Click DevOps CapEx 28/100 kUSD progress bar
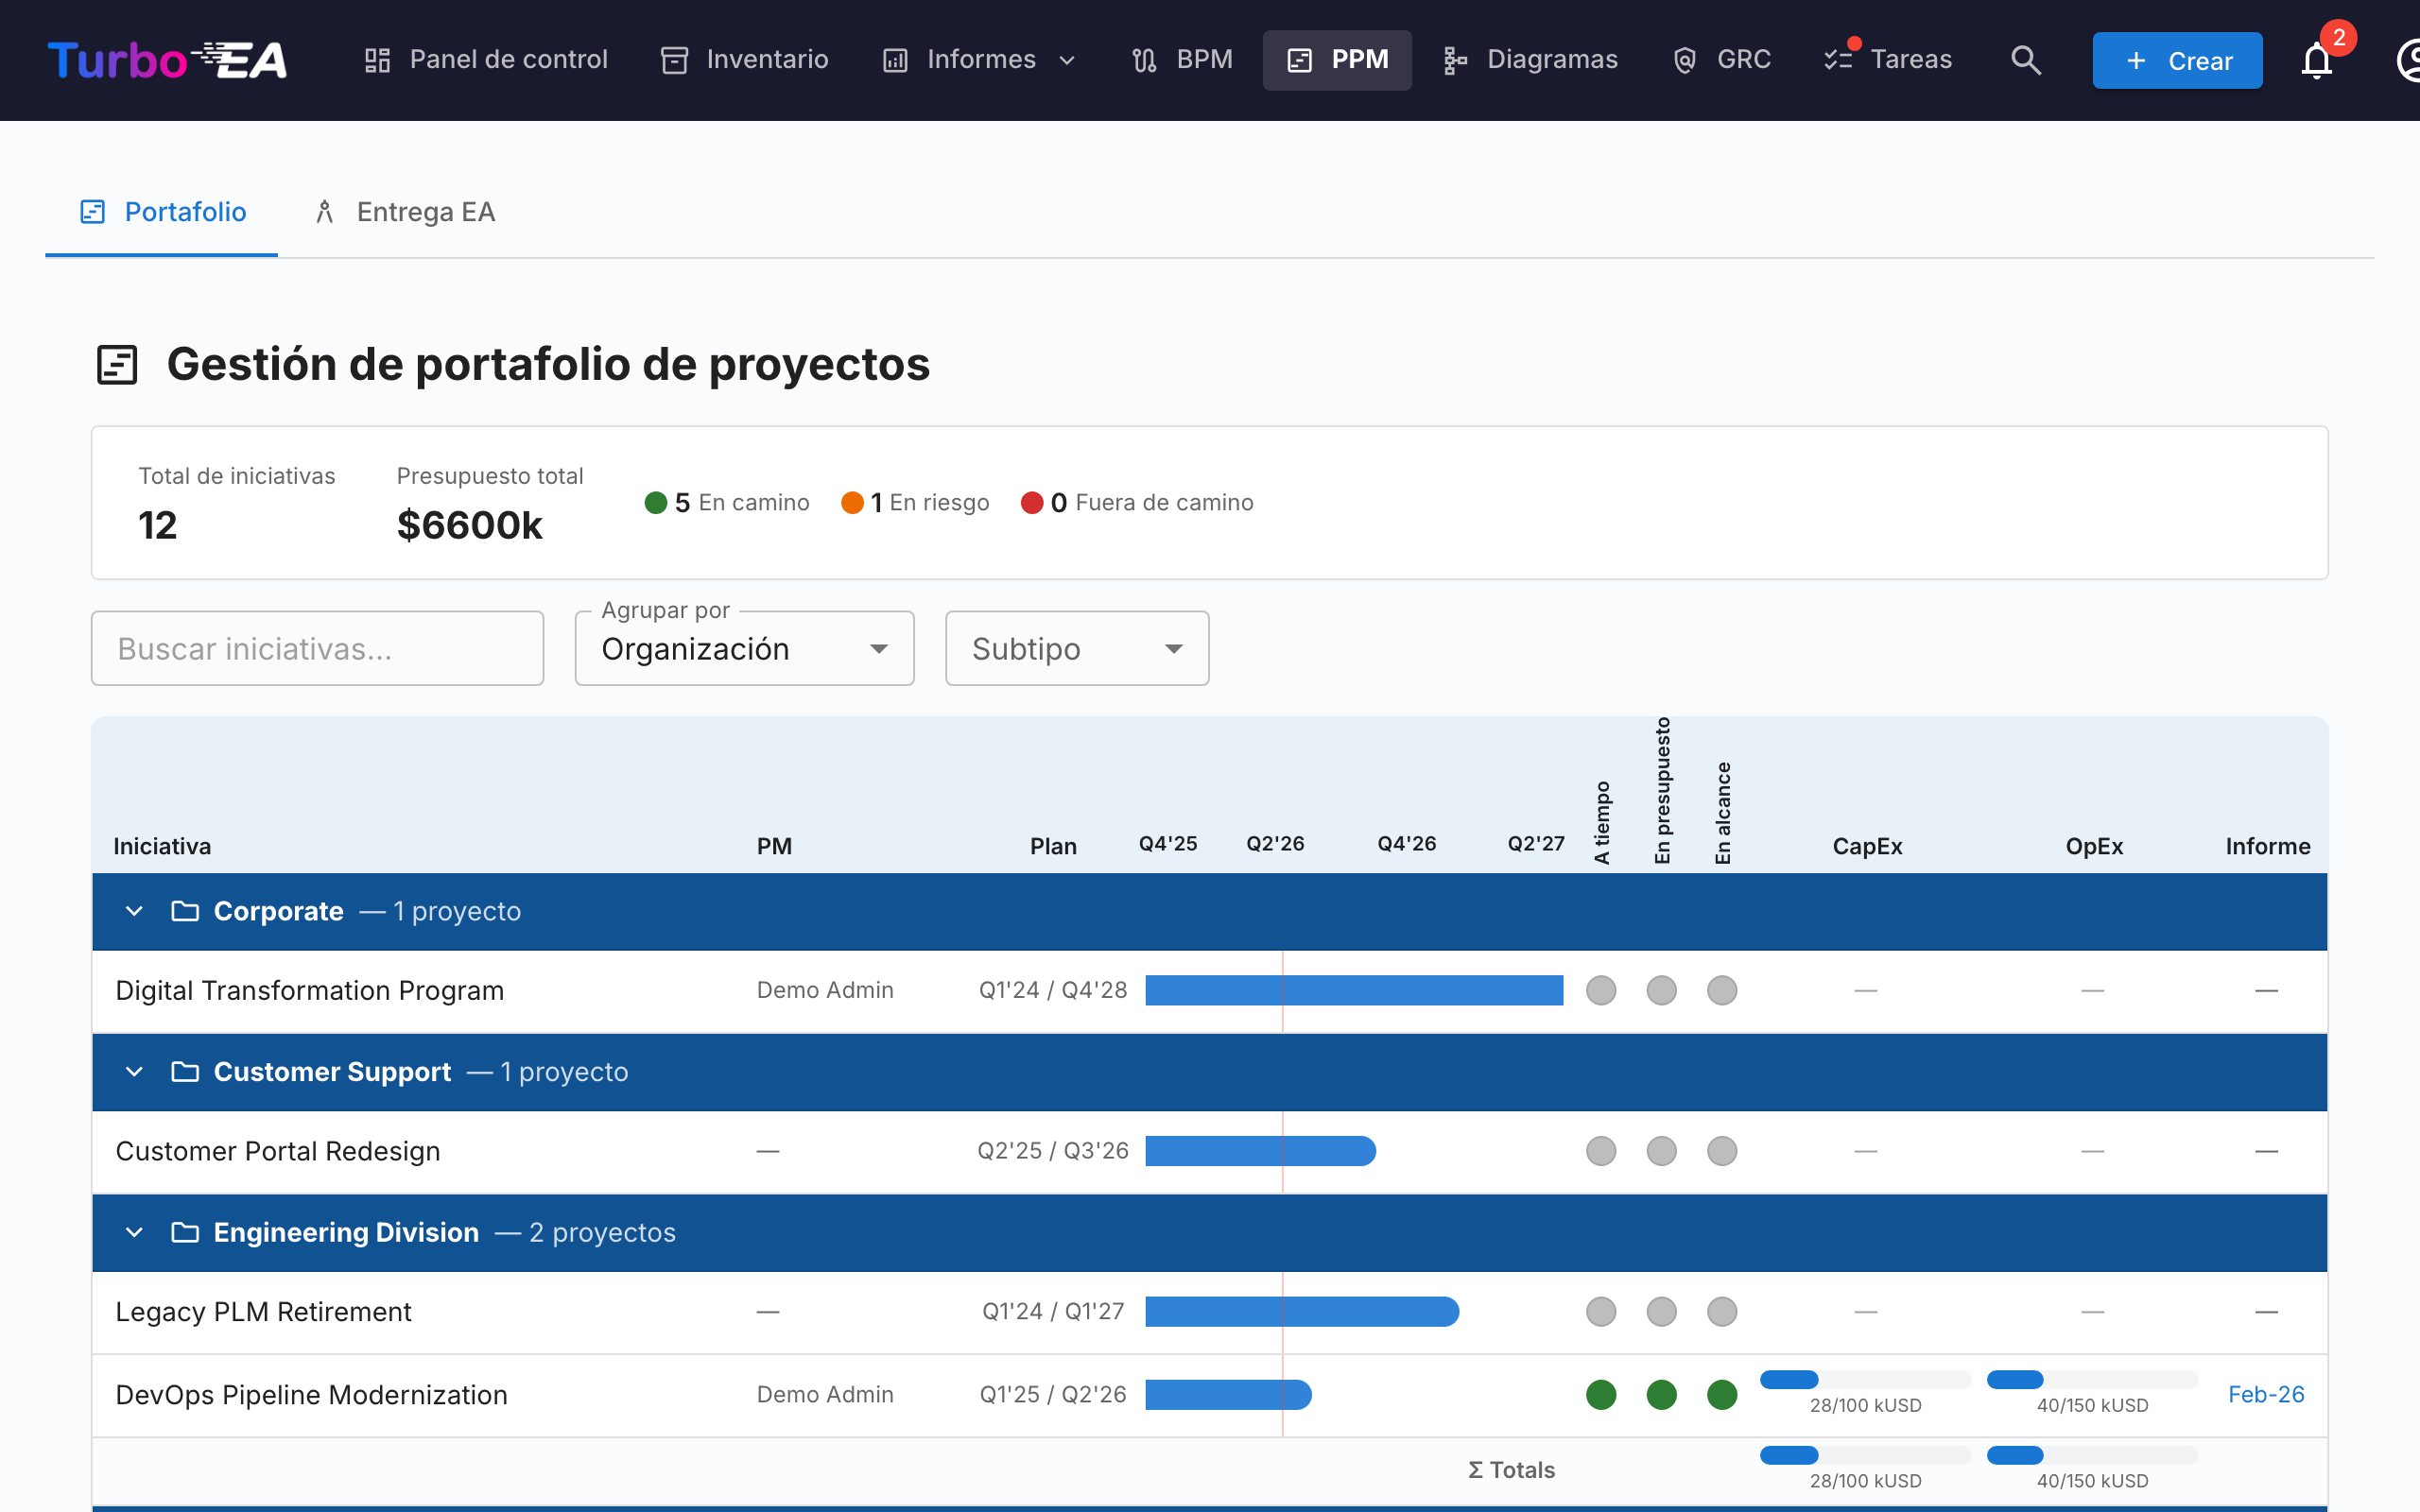 tap(1865, 1380)
